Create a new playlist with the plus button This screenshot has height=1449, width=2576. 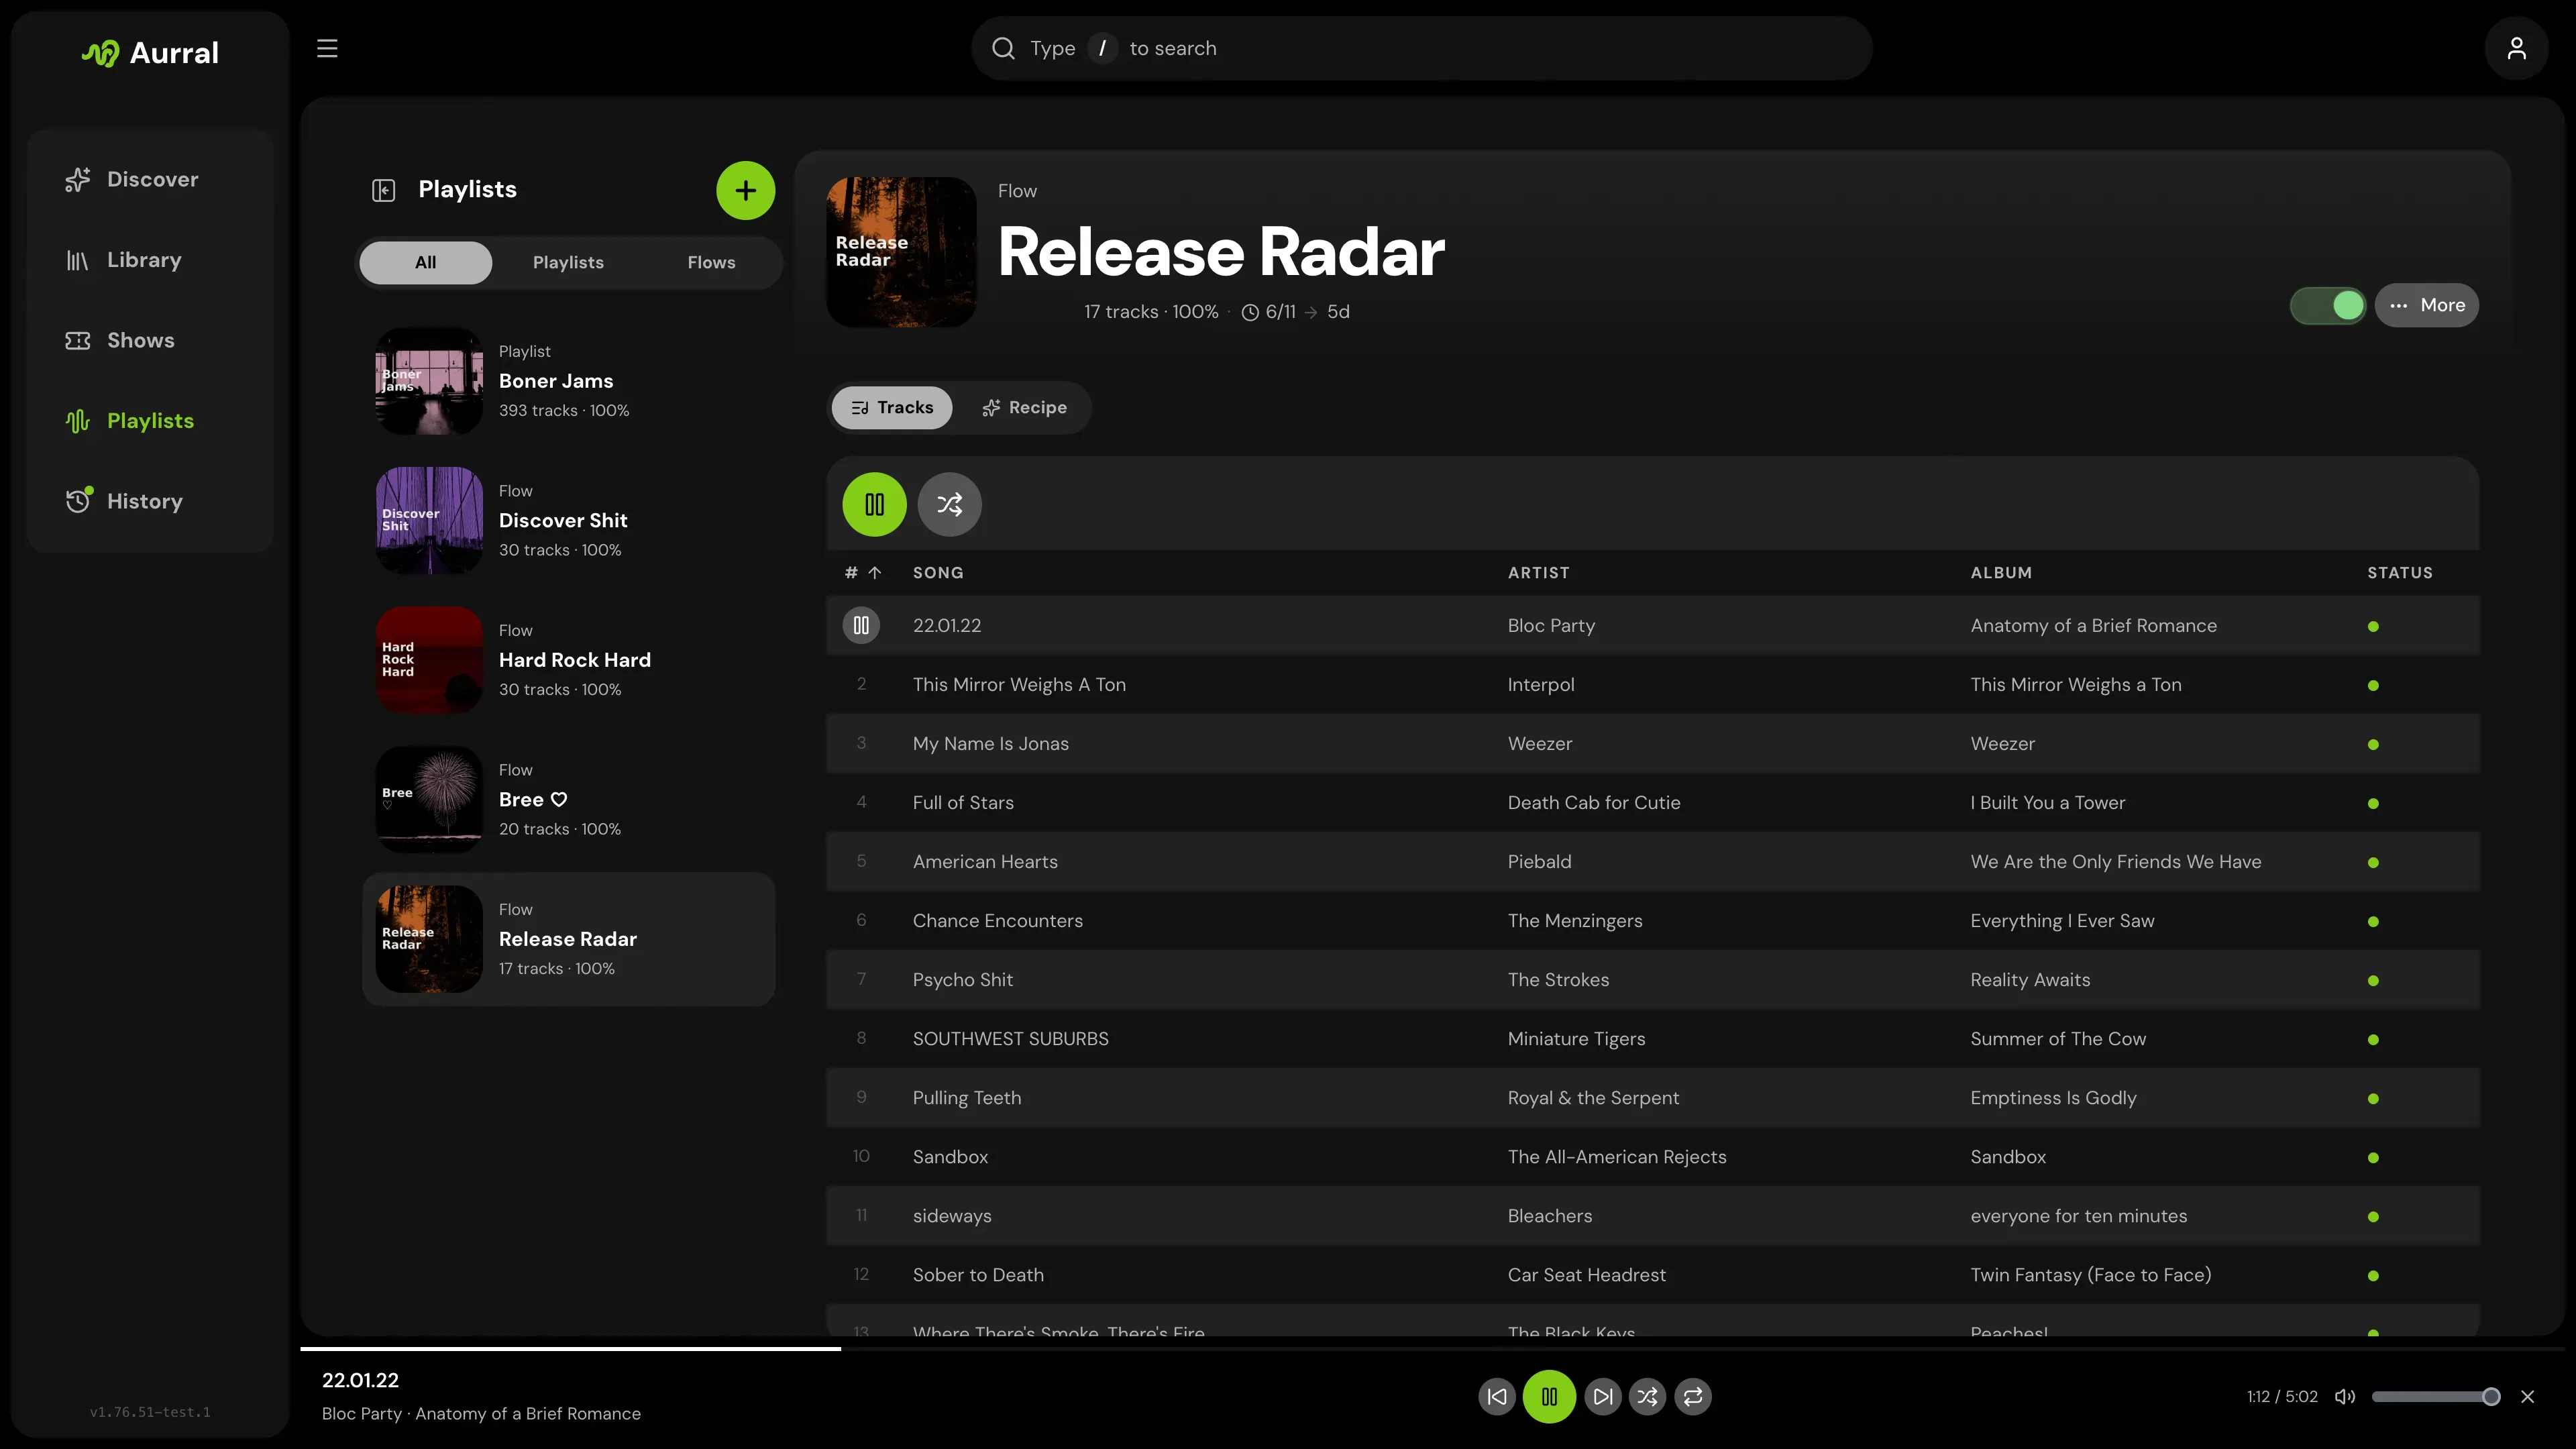[745, 190]
